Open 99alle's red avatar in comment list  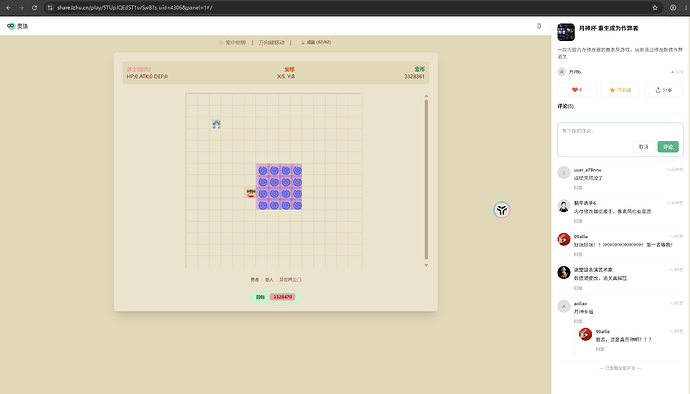tap(564, 239)
